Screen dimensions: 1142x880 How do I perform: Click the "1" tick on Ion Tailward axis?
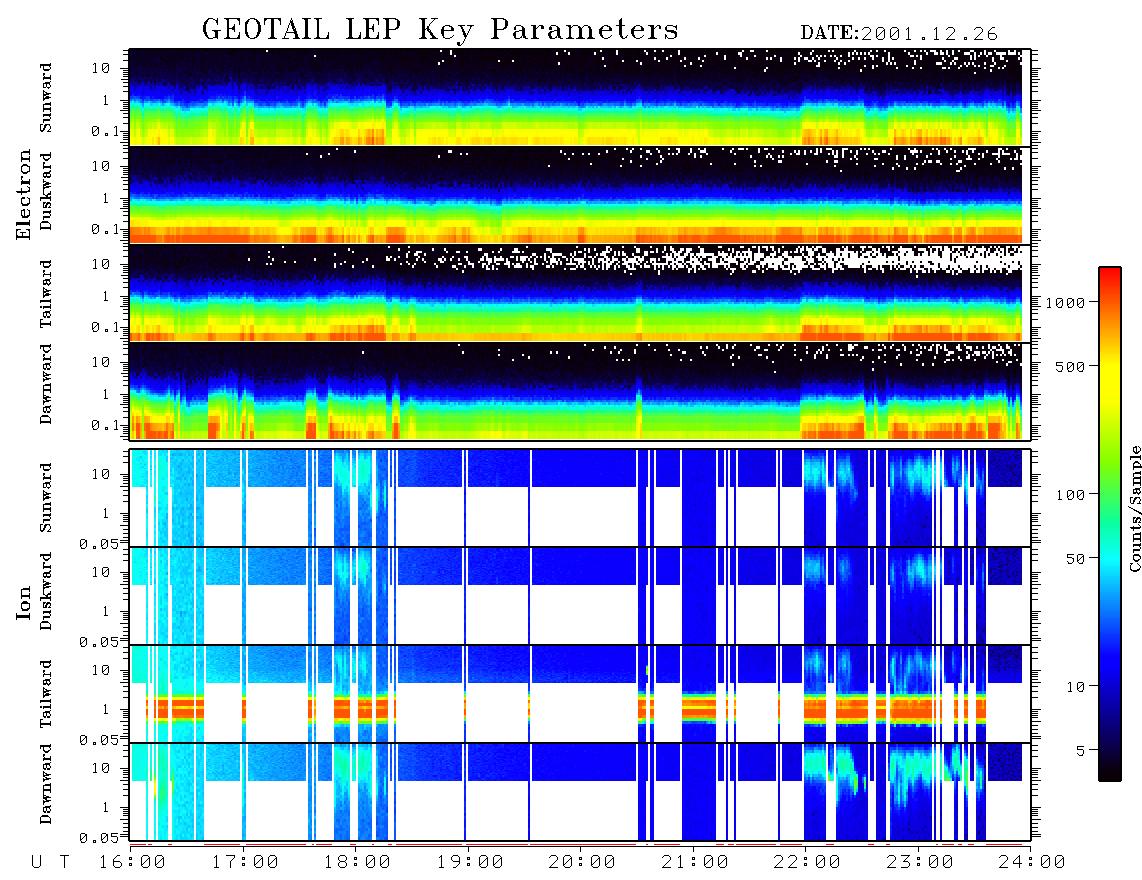click(106, 709)
